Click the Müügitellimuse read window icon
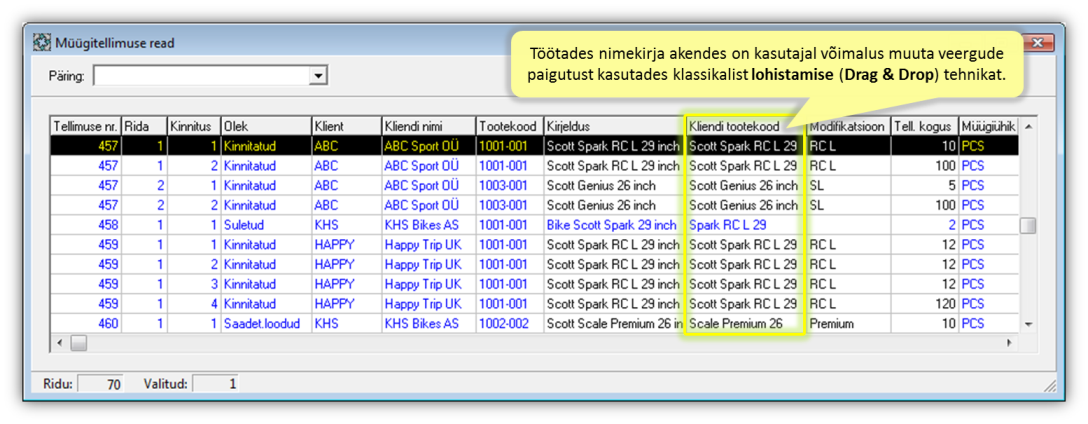The width and height of the screenshot is (1088, 424). [42, 43]
